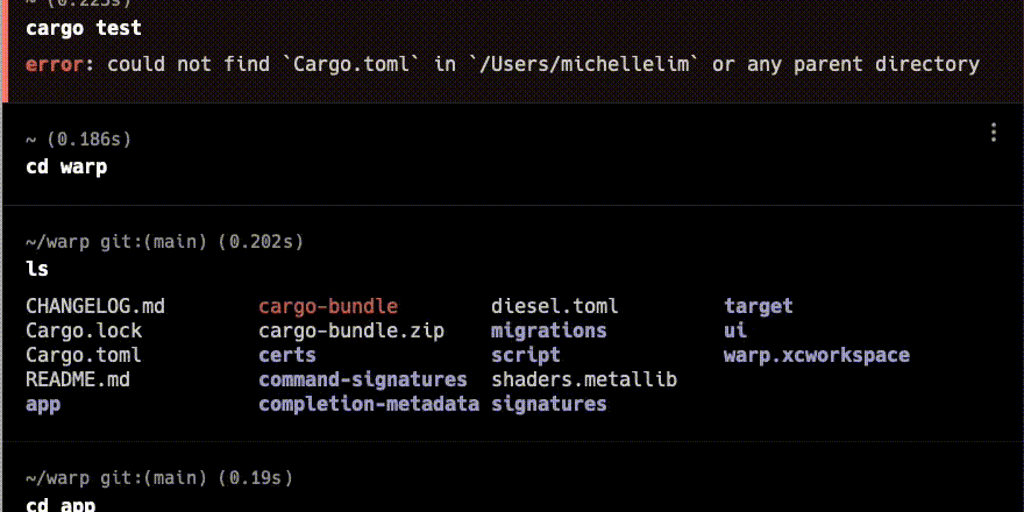
Task: Select cargo-bundle.zip in the listing
Action: [x=351, y=330]
